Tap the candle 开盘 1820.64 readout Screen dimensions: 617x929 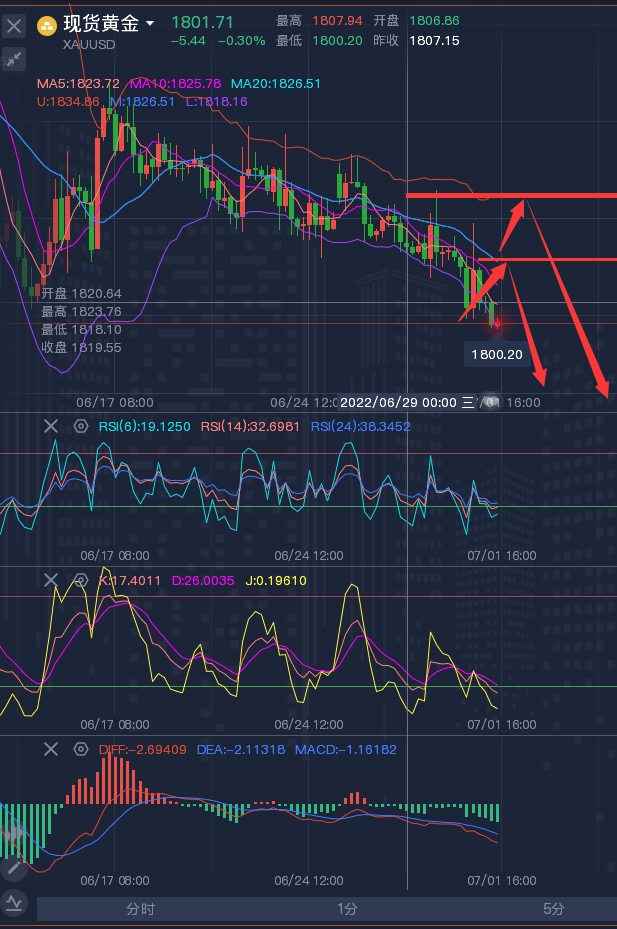[x=81, y=293]
